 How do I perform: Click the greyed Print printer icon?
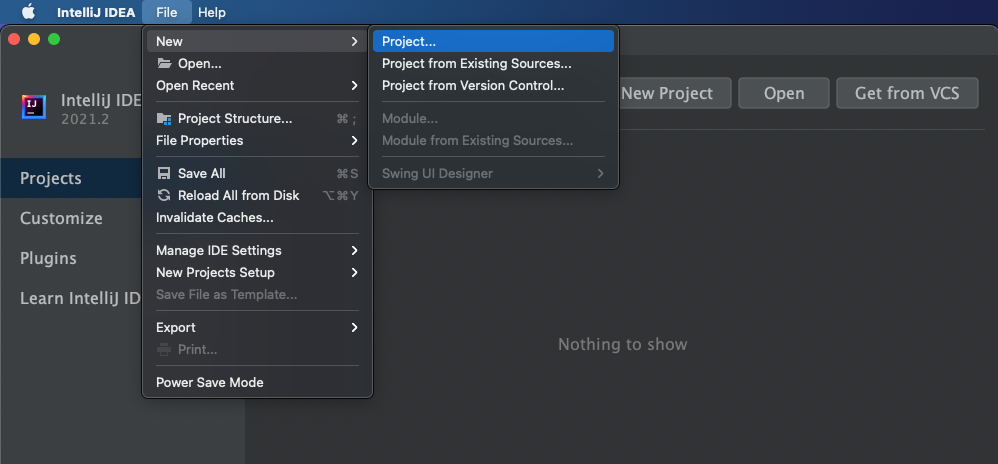[x=164, y=349]
